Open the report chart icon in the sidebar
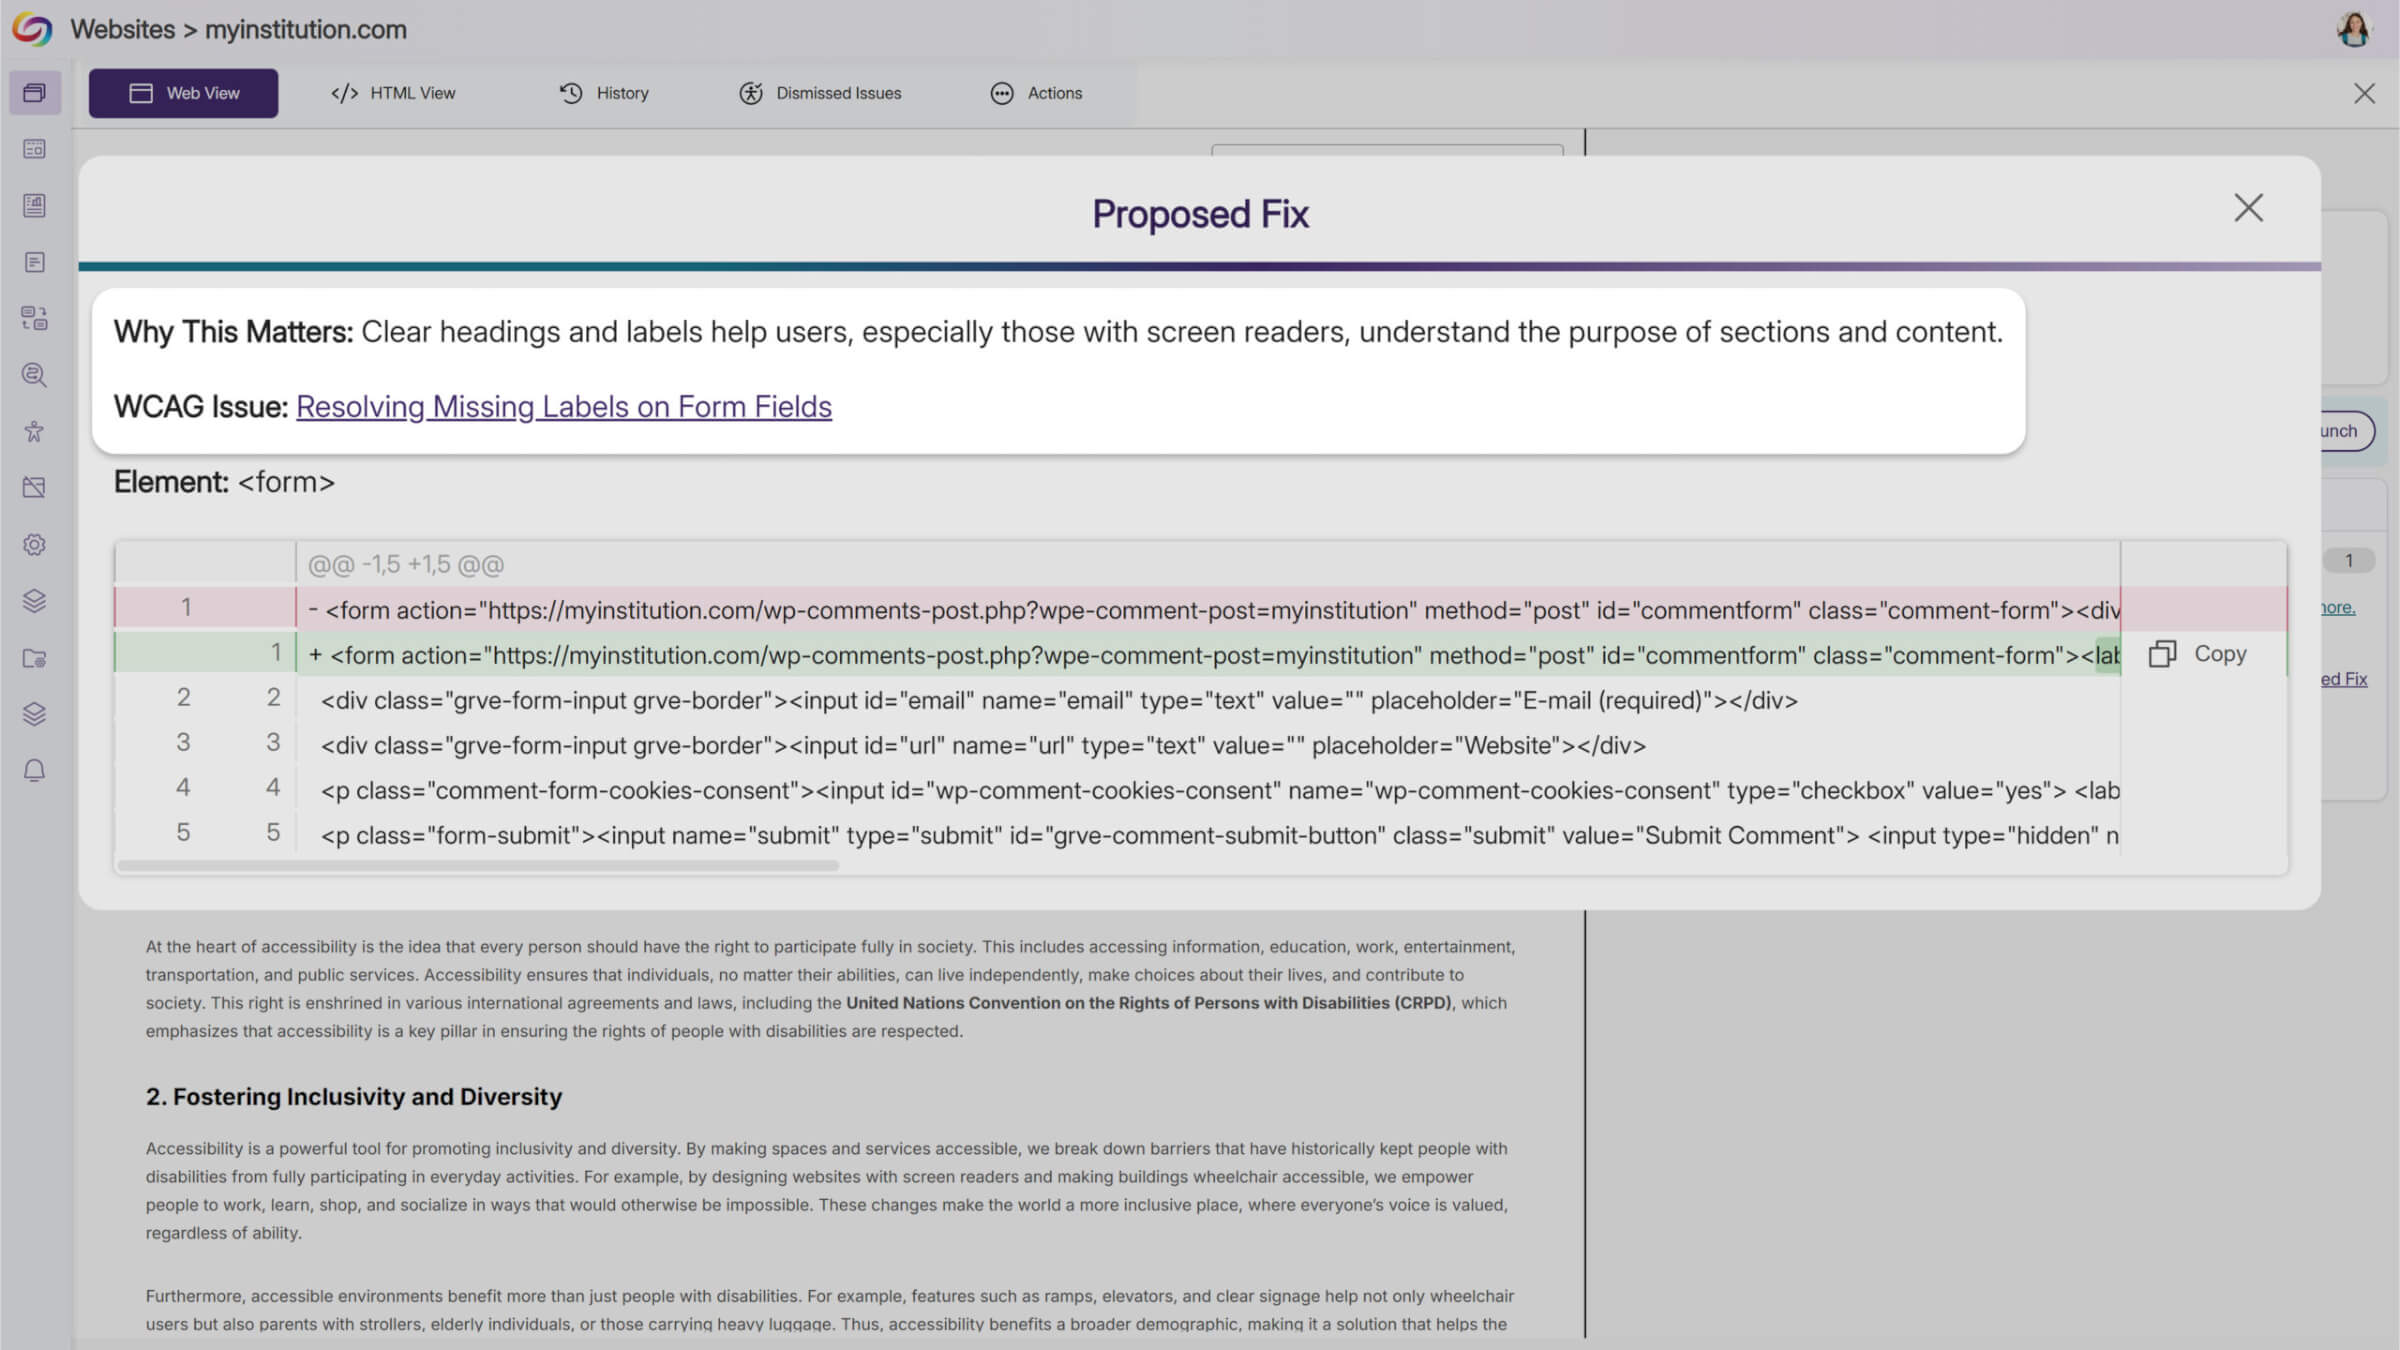The width and height of the screenshot is (2400, 1350). click(34, 206)
